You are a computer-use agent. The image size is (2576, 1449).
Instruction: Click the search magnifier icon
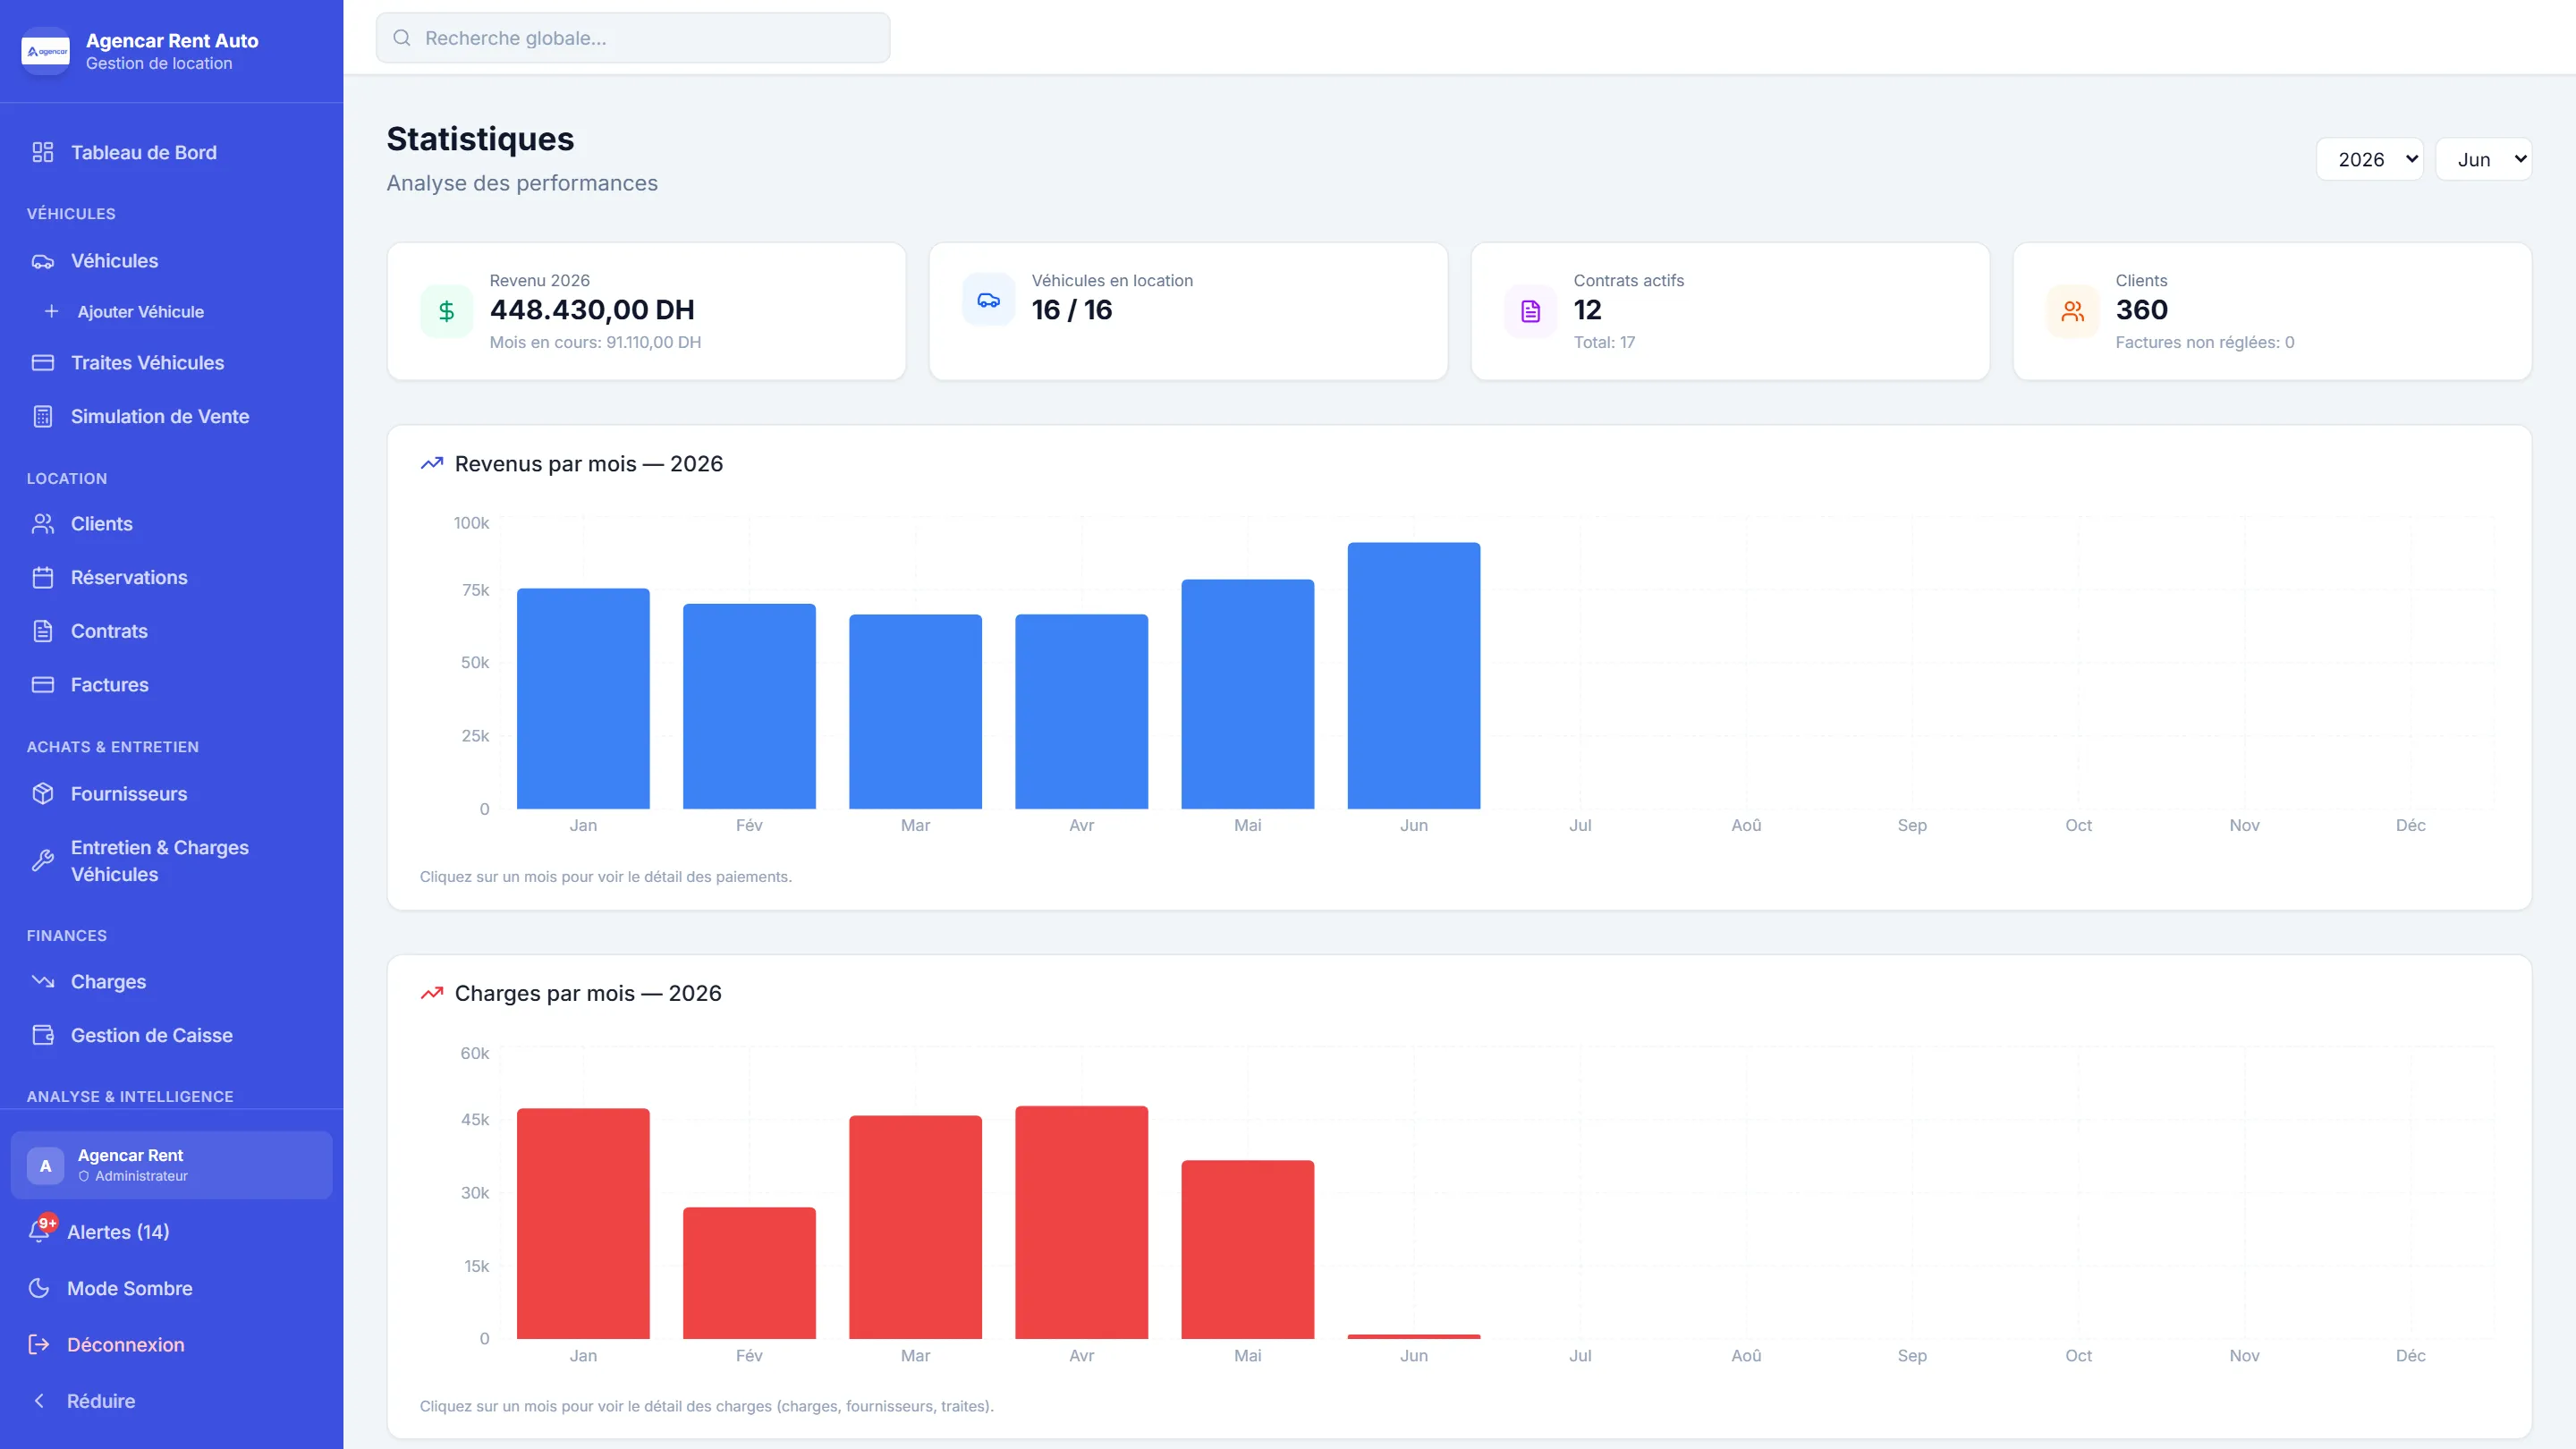click(402, 38)
